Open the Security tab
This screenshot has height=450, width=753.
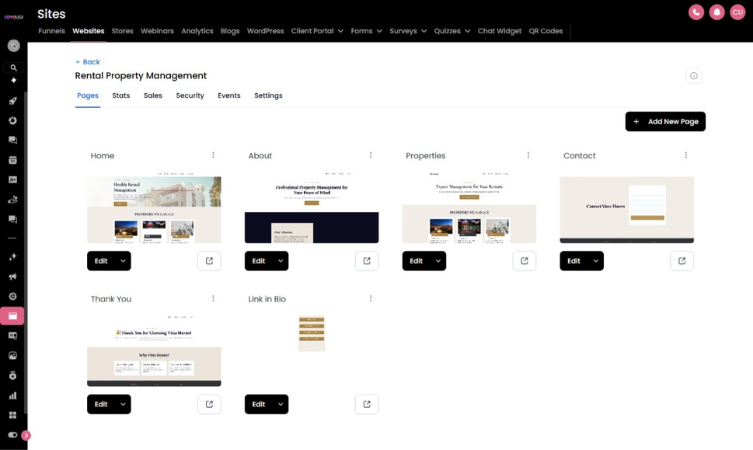pos(190,96)
